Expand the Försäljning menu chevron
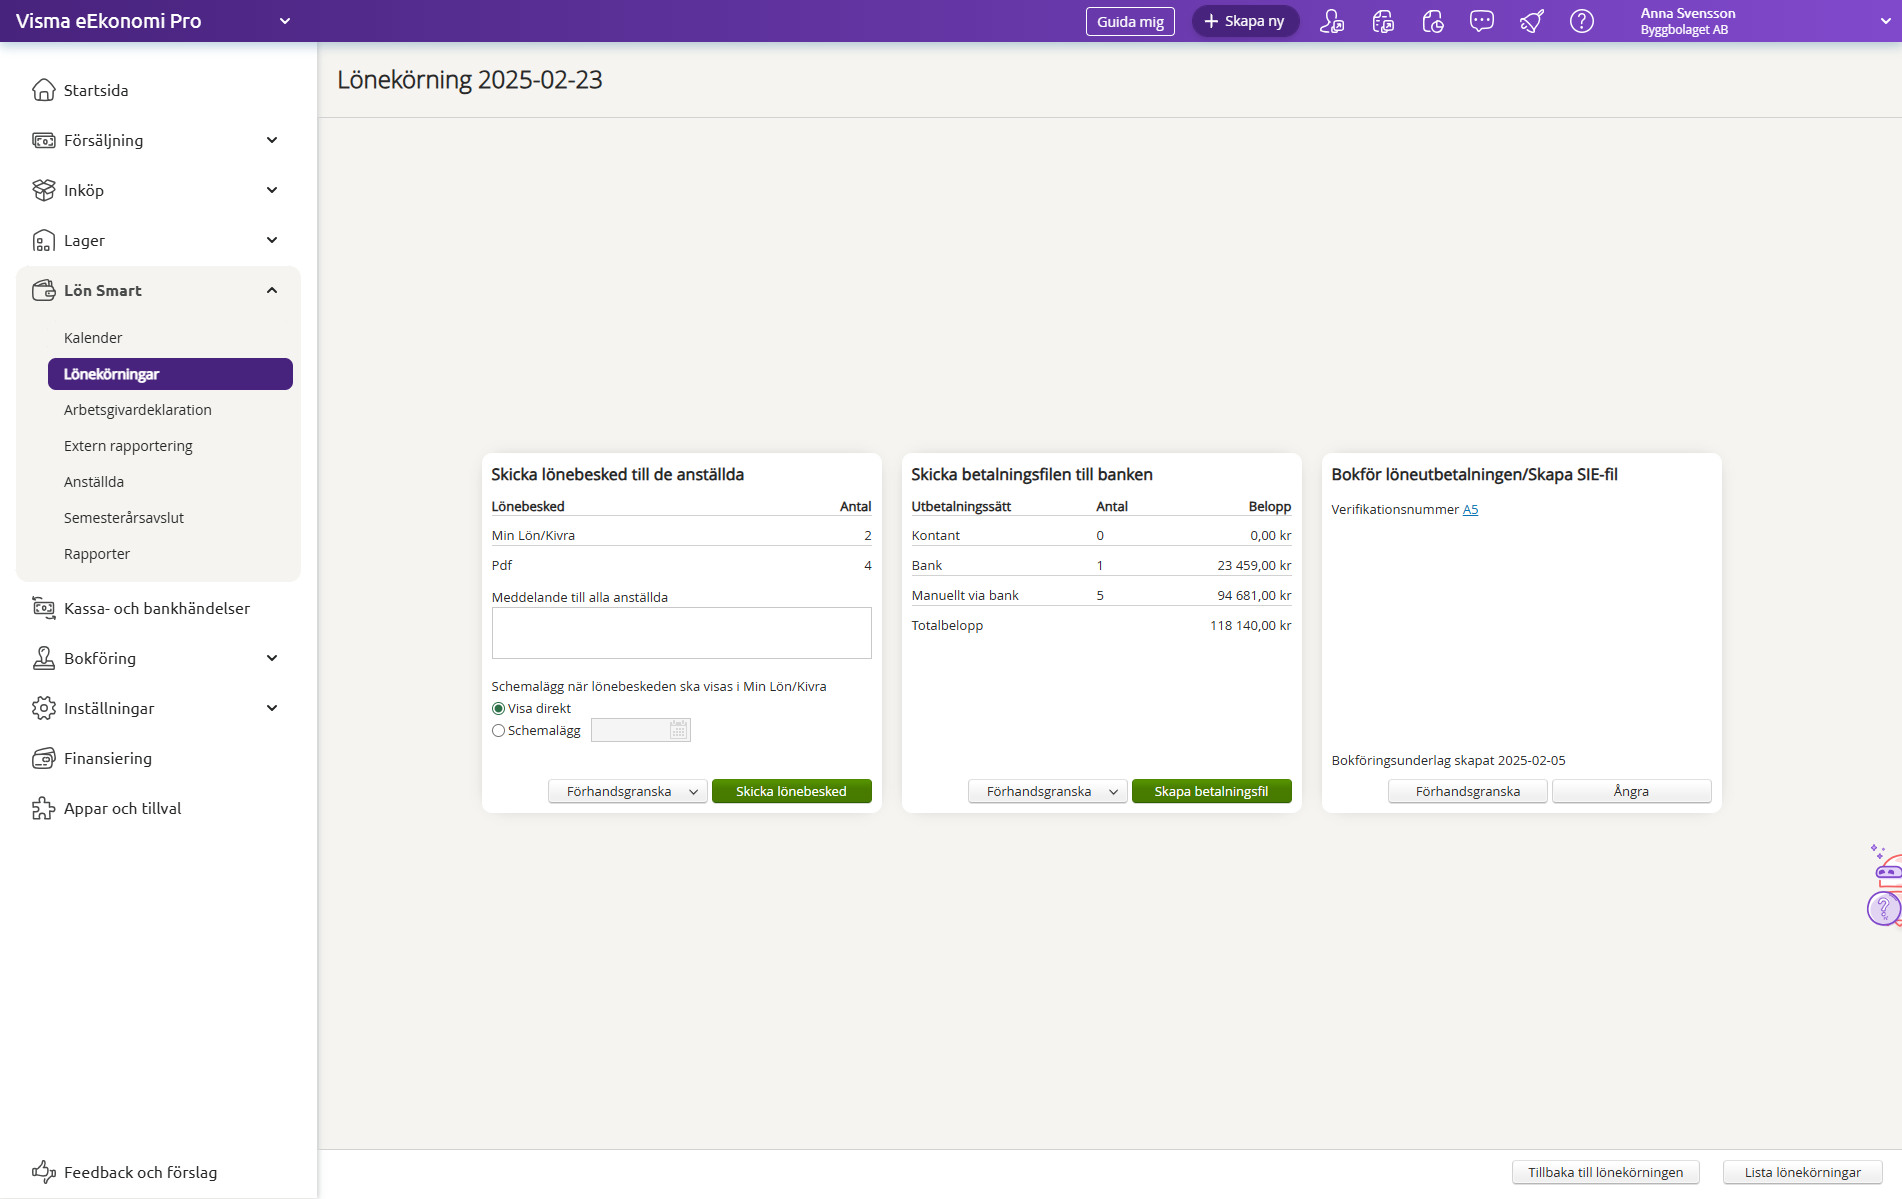The height and width of the screenshot is (1199, 1902). (x=272, y=140)
